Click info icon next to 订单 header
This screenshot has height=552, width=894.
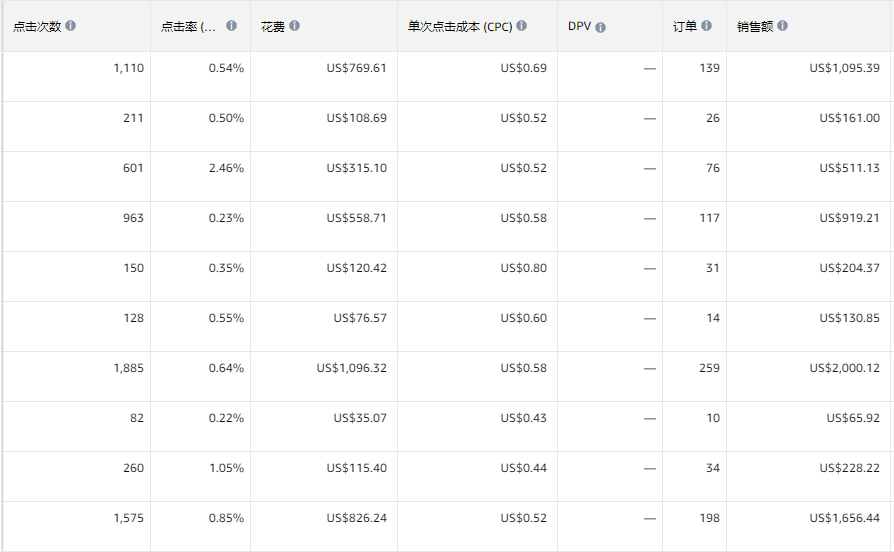pyautogui.click(x=706, y=26)
